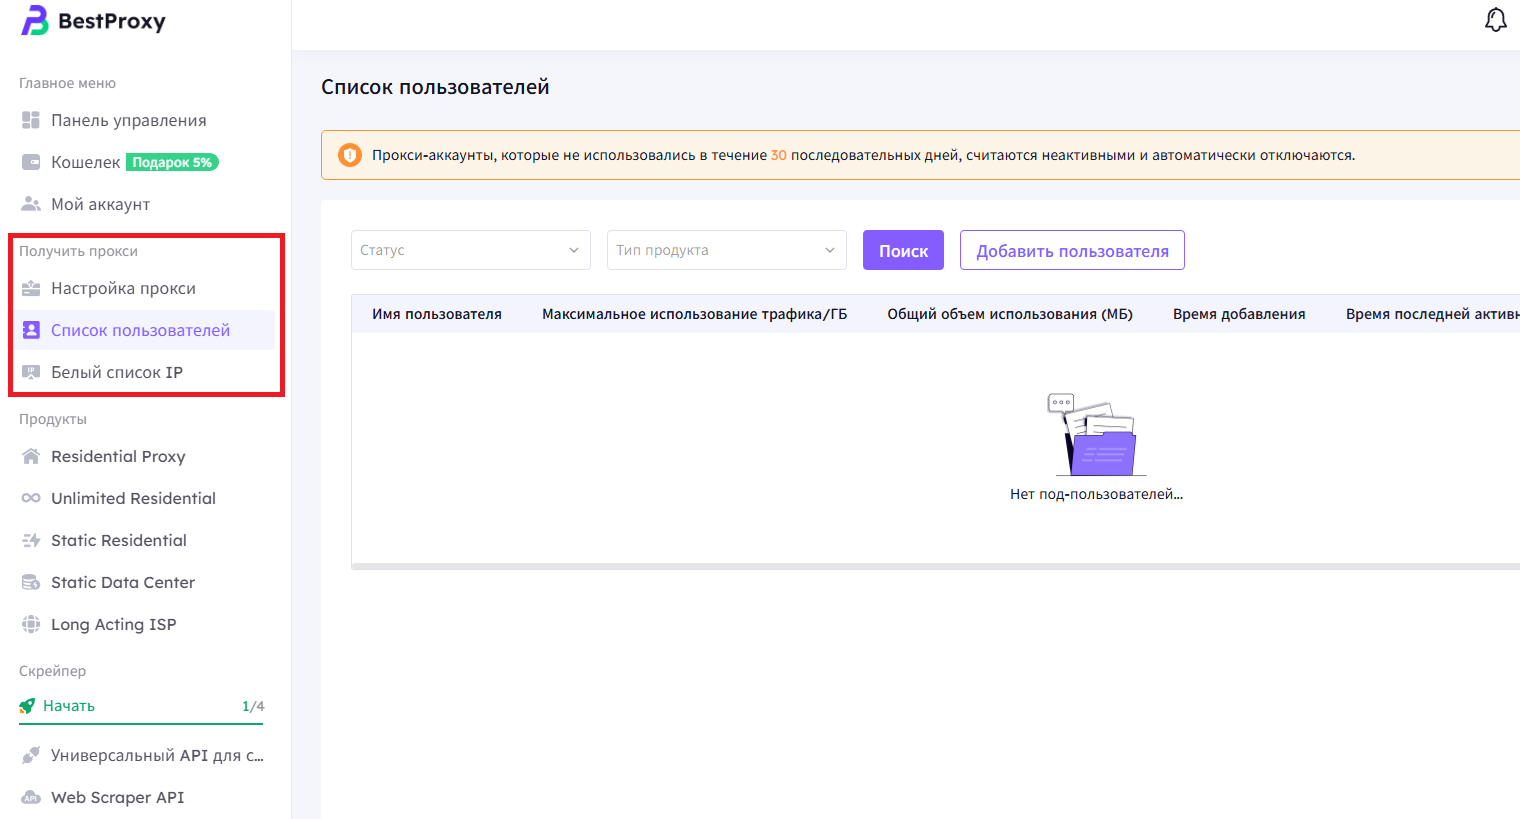1520x819 pixels.
Task: Open Настройка прокси page
Action: (123, 288)
